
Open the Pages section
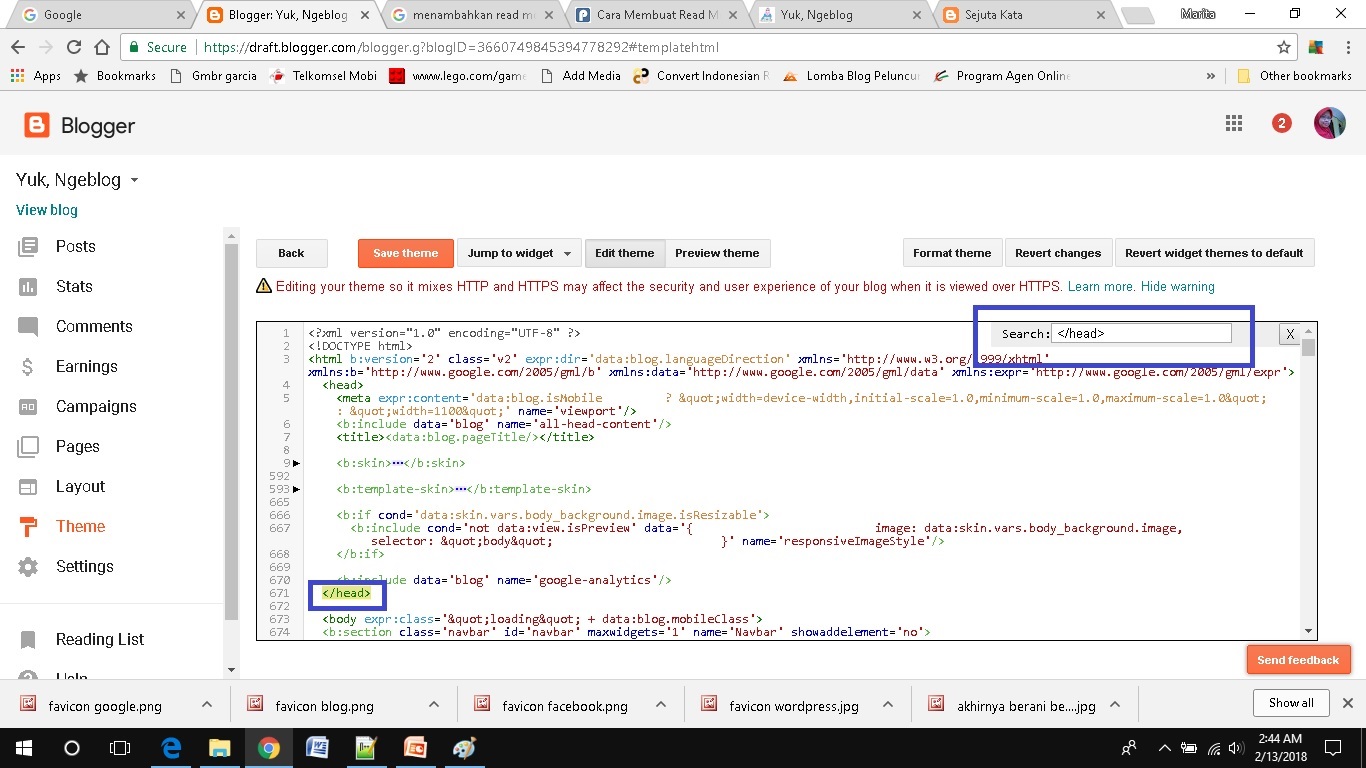tap(78, 446)
